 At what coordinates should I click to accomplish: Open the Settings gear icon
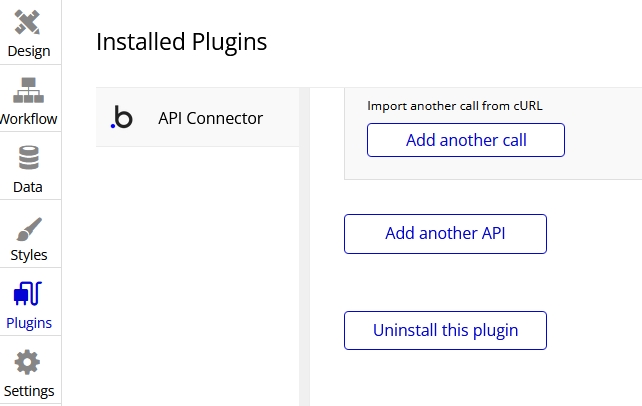click(x=28, y=362)
